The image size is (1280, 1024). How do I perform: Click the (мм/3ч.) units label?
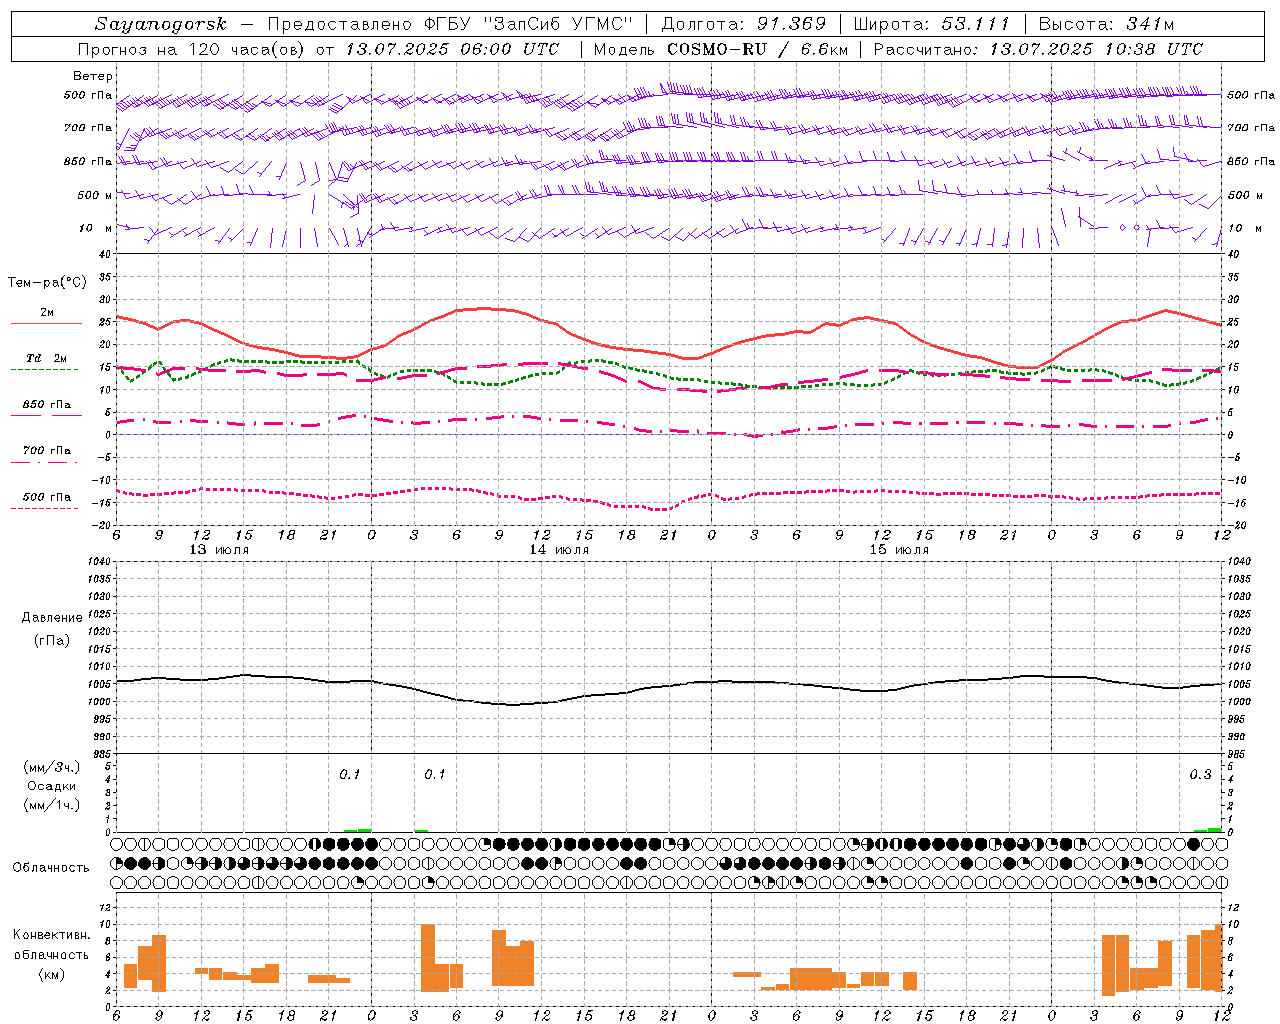pyautogui.click(x=51, y=767)
